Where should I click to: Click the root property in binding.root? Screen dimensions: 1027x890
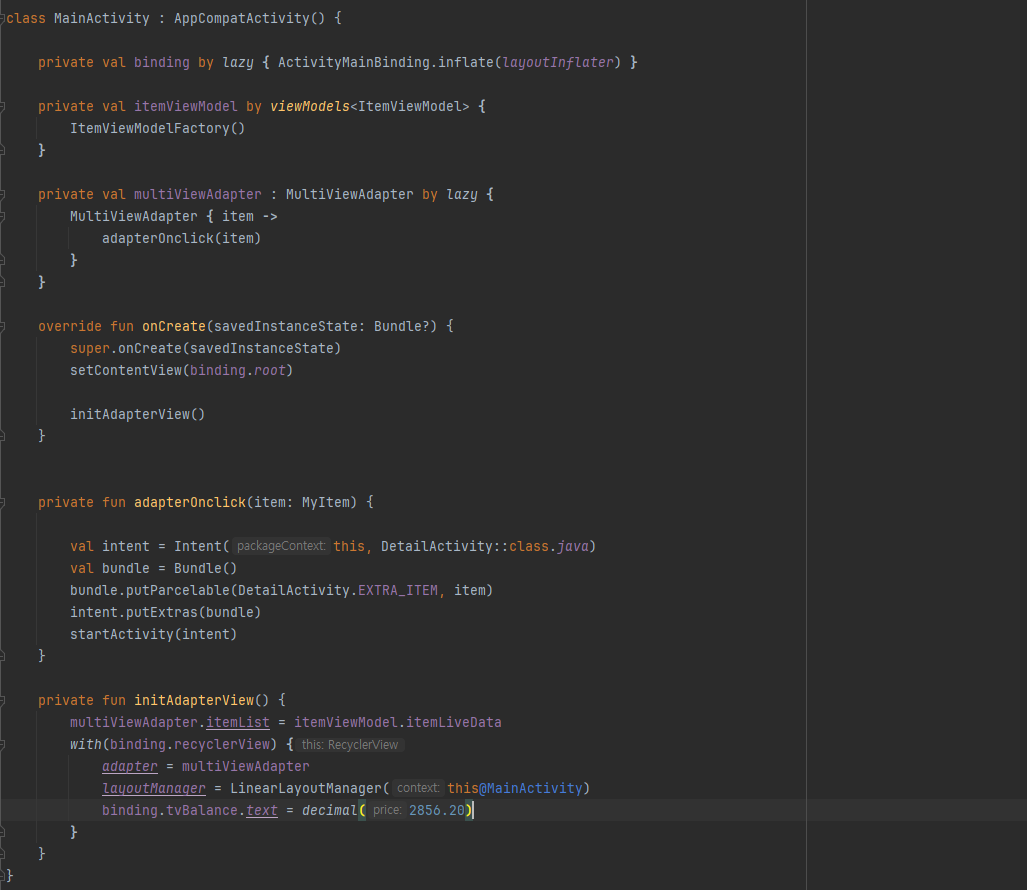click(x=270, y=370)
